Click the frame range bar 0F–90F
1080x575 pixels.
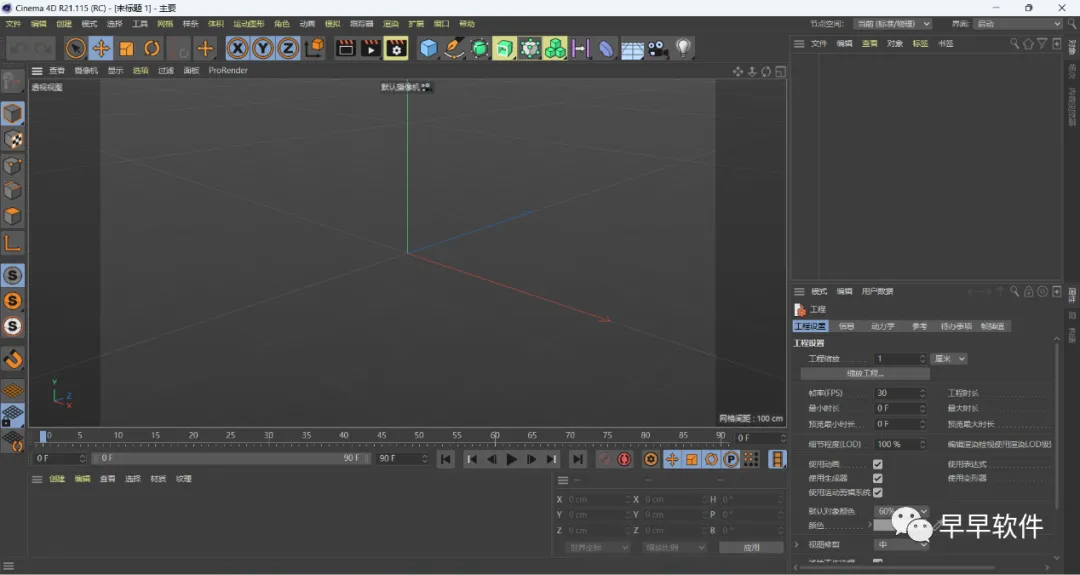pyautogui.click(x=231, y=458)
